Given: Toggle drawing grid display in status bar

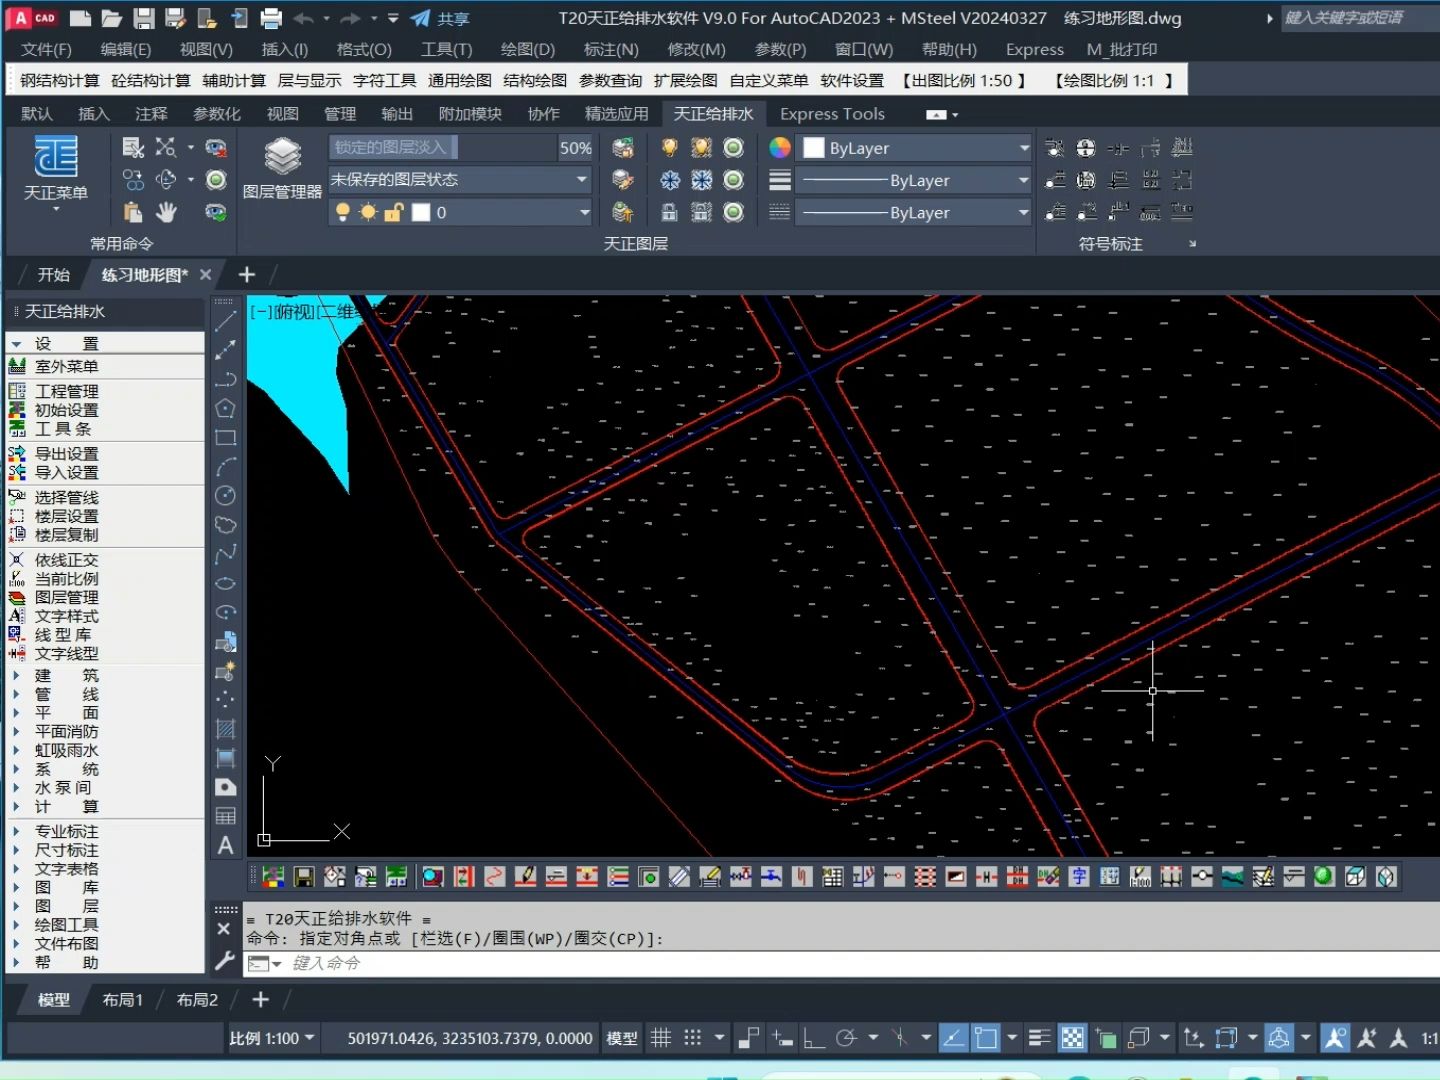Looking at the screenshot, I should coord(661,1038).
